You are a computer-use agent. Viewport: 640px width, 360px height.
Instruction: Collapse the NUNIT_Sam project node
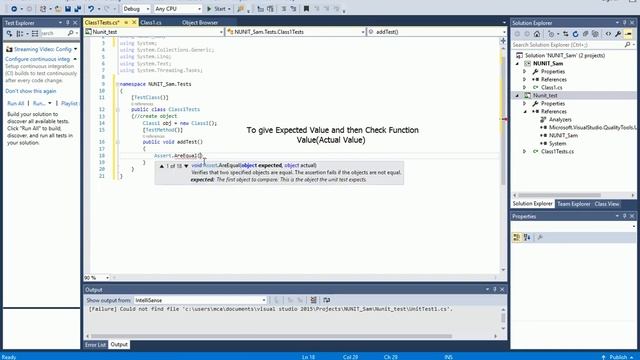coord(517,64)
